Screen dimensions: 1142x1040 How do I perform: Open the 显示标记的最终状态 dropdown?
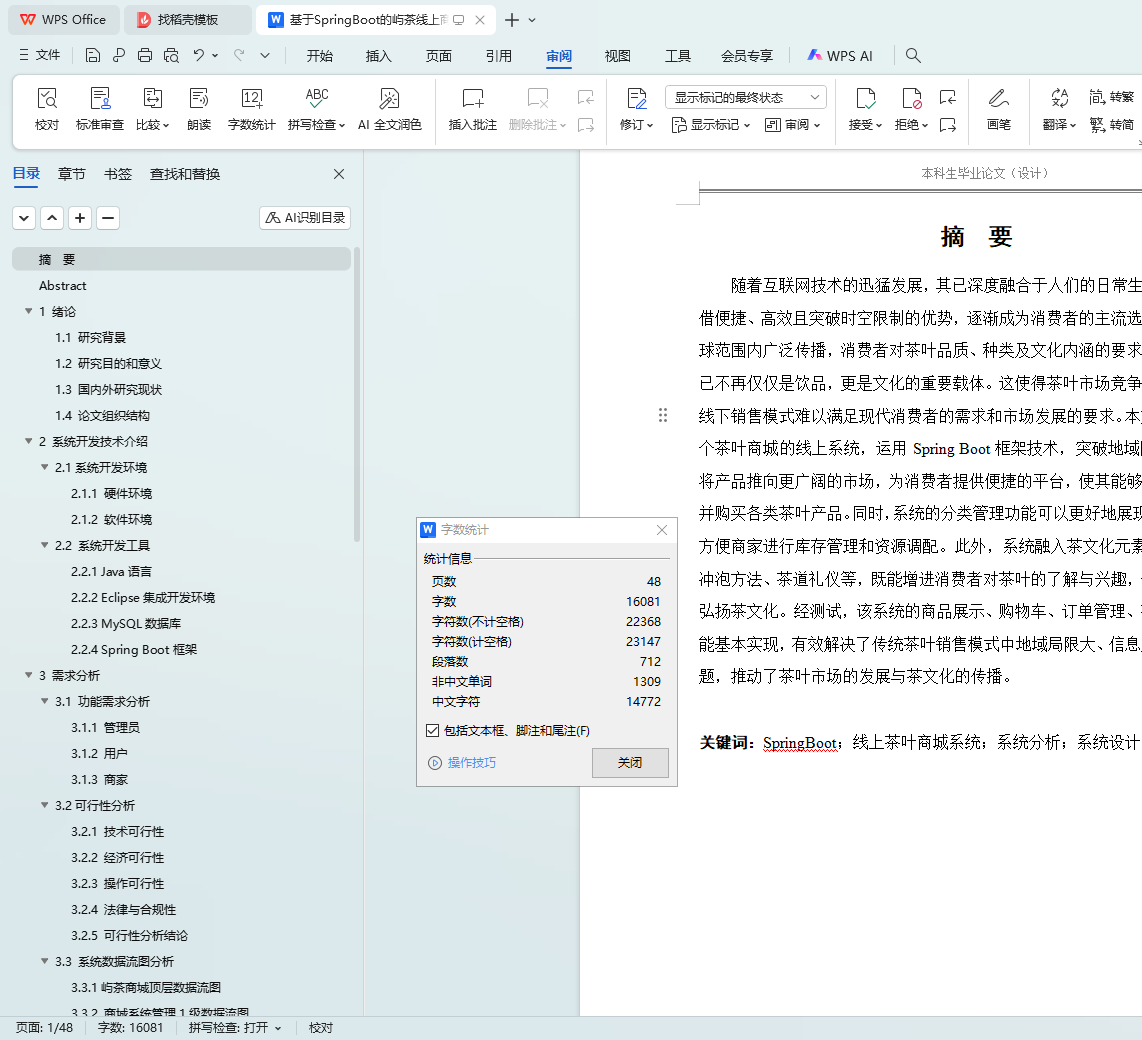click(746, 97)
